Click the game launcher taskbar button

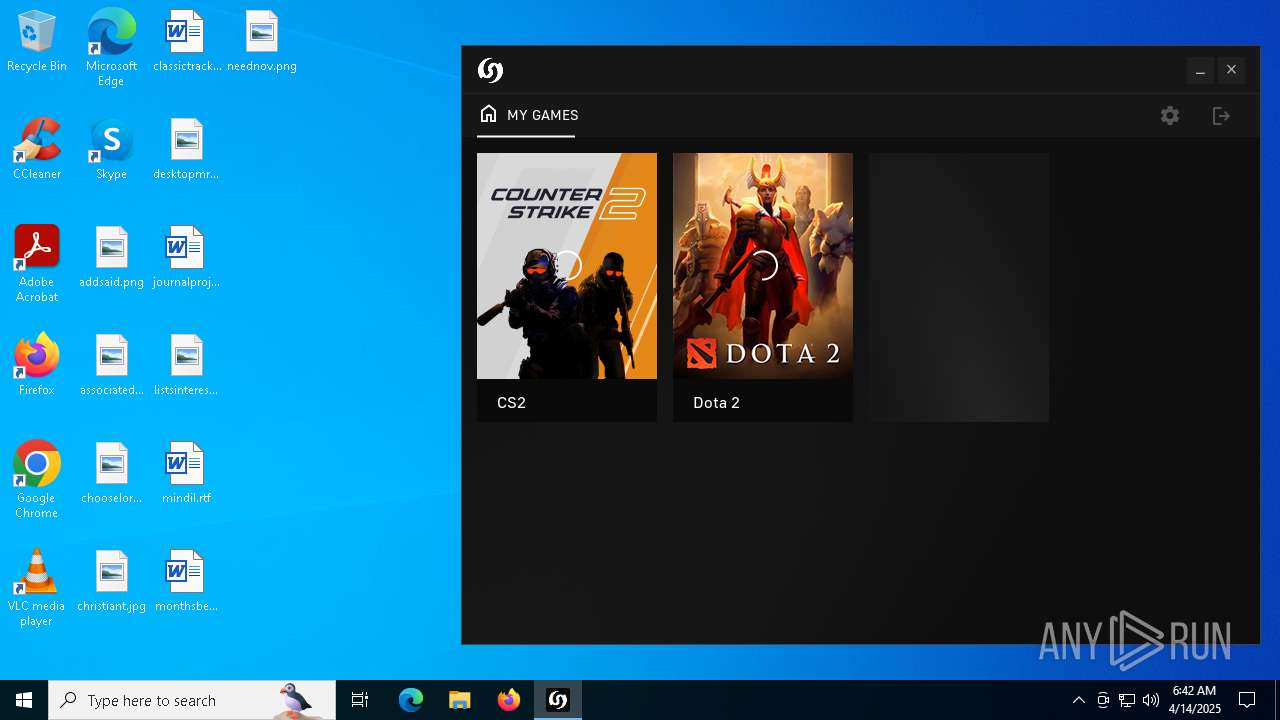coord(558,700)
